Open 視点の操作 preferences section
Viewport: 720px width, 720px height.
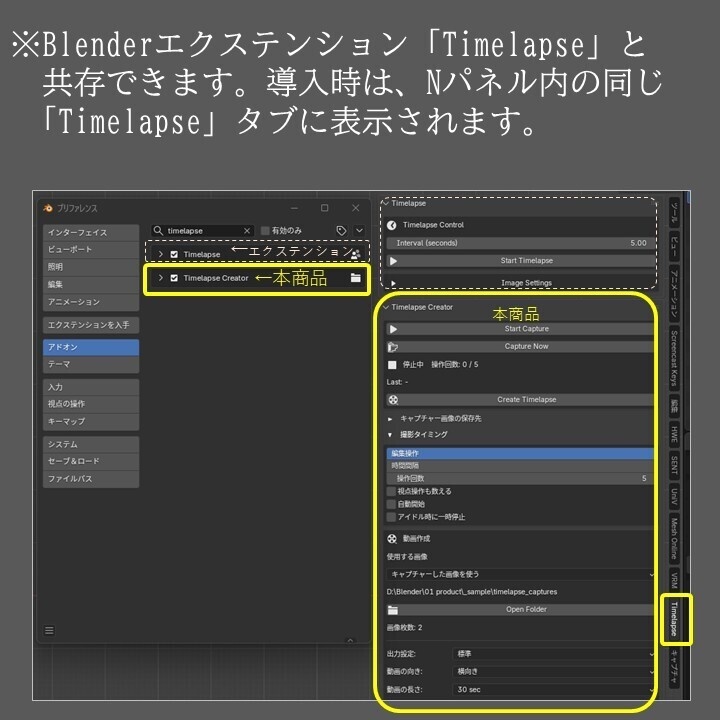91,404
